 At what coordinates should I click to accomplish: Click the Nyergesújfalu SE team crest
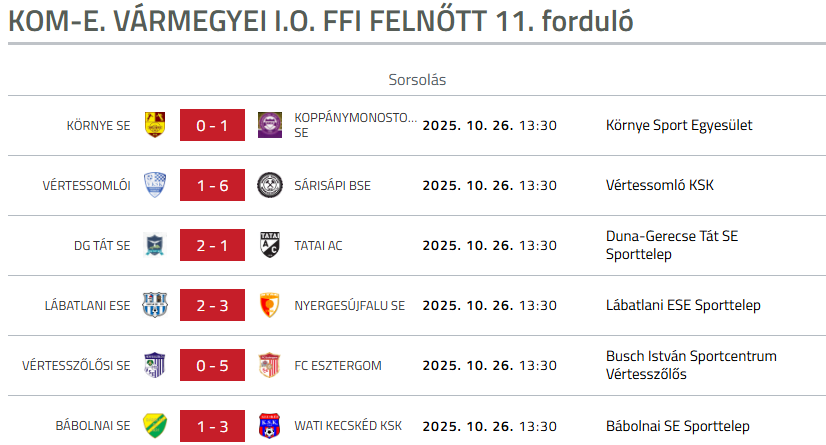point(269,305)
